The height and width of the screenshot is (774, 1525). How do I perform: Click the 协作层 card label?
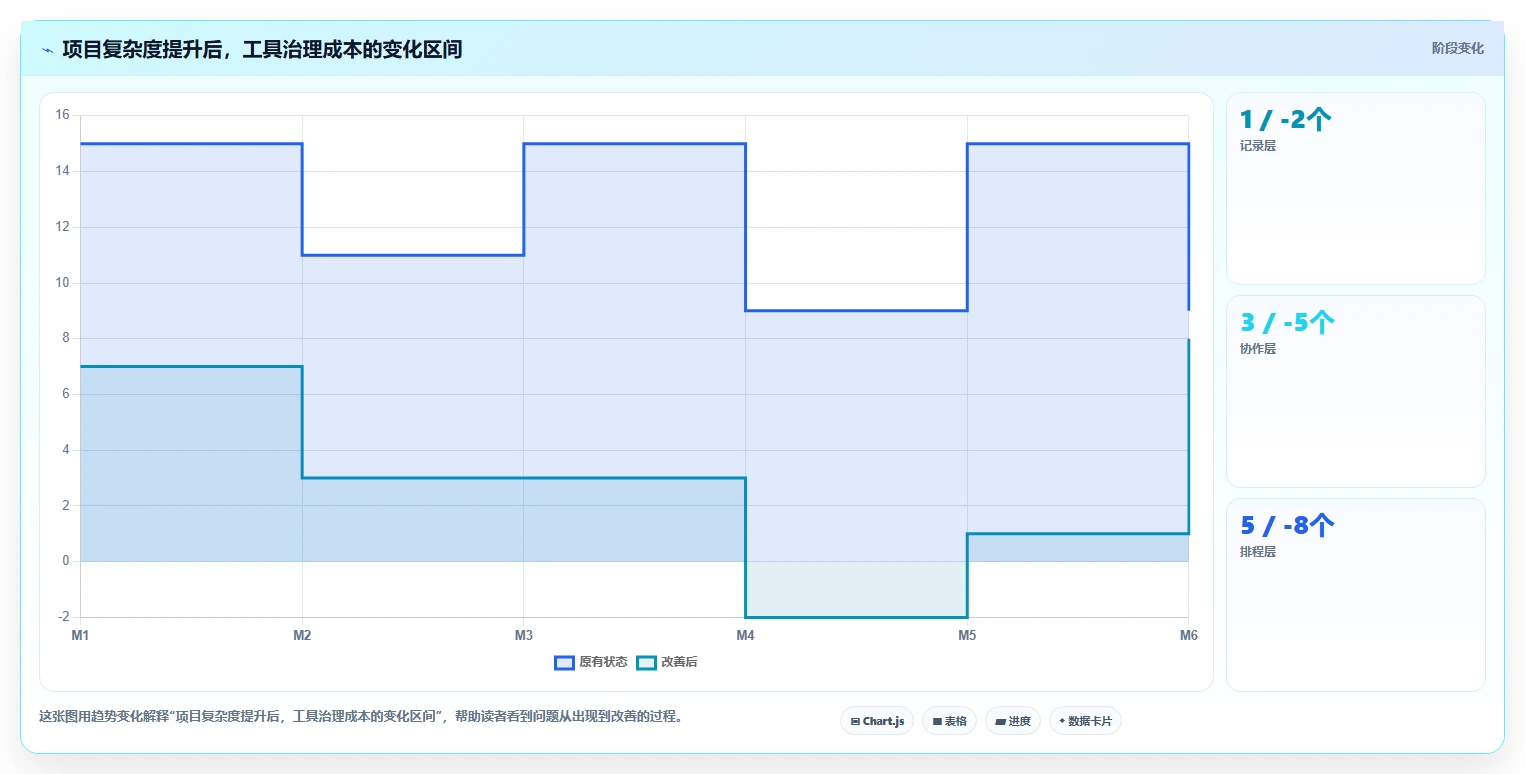[1258, 349]
